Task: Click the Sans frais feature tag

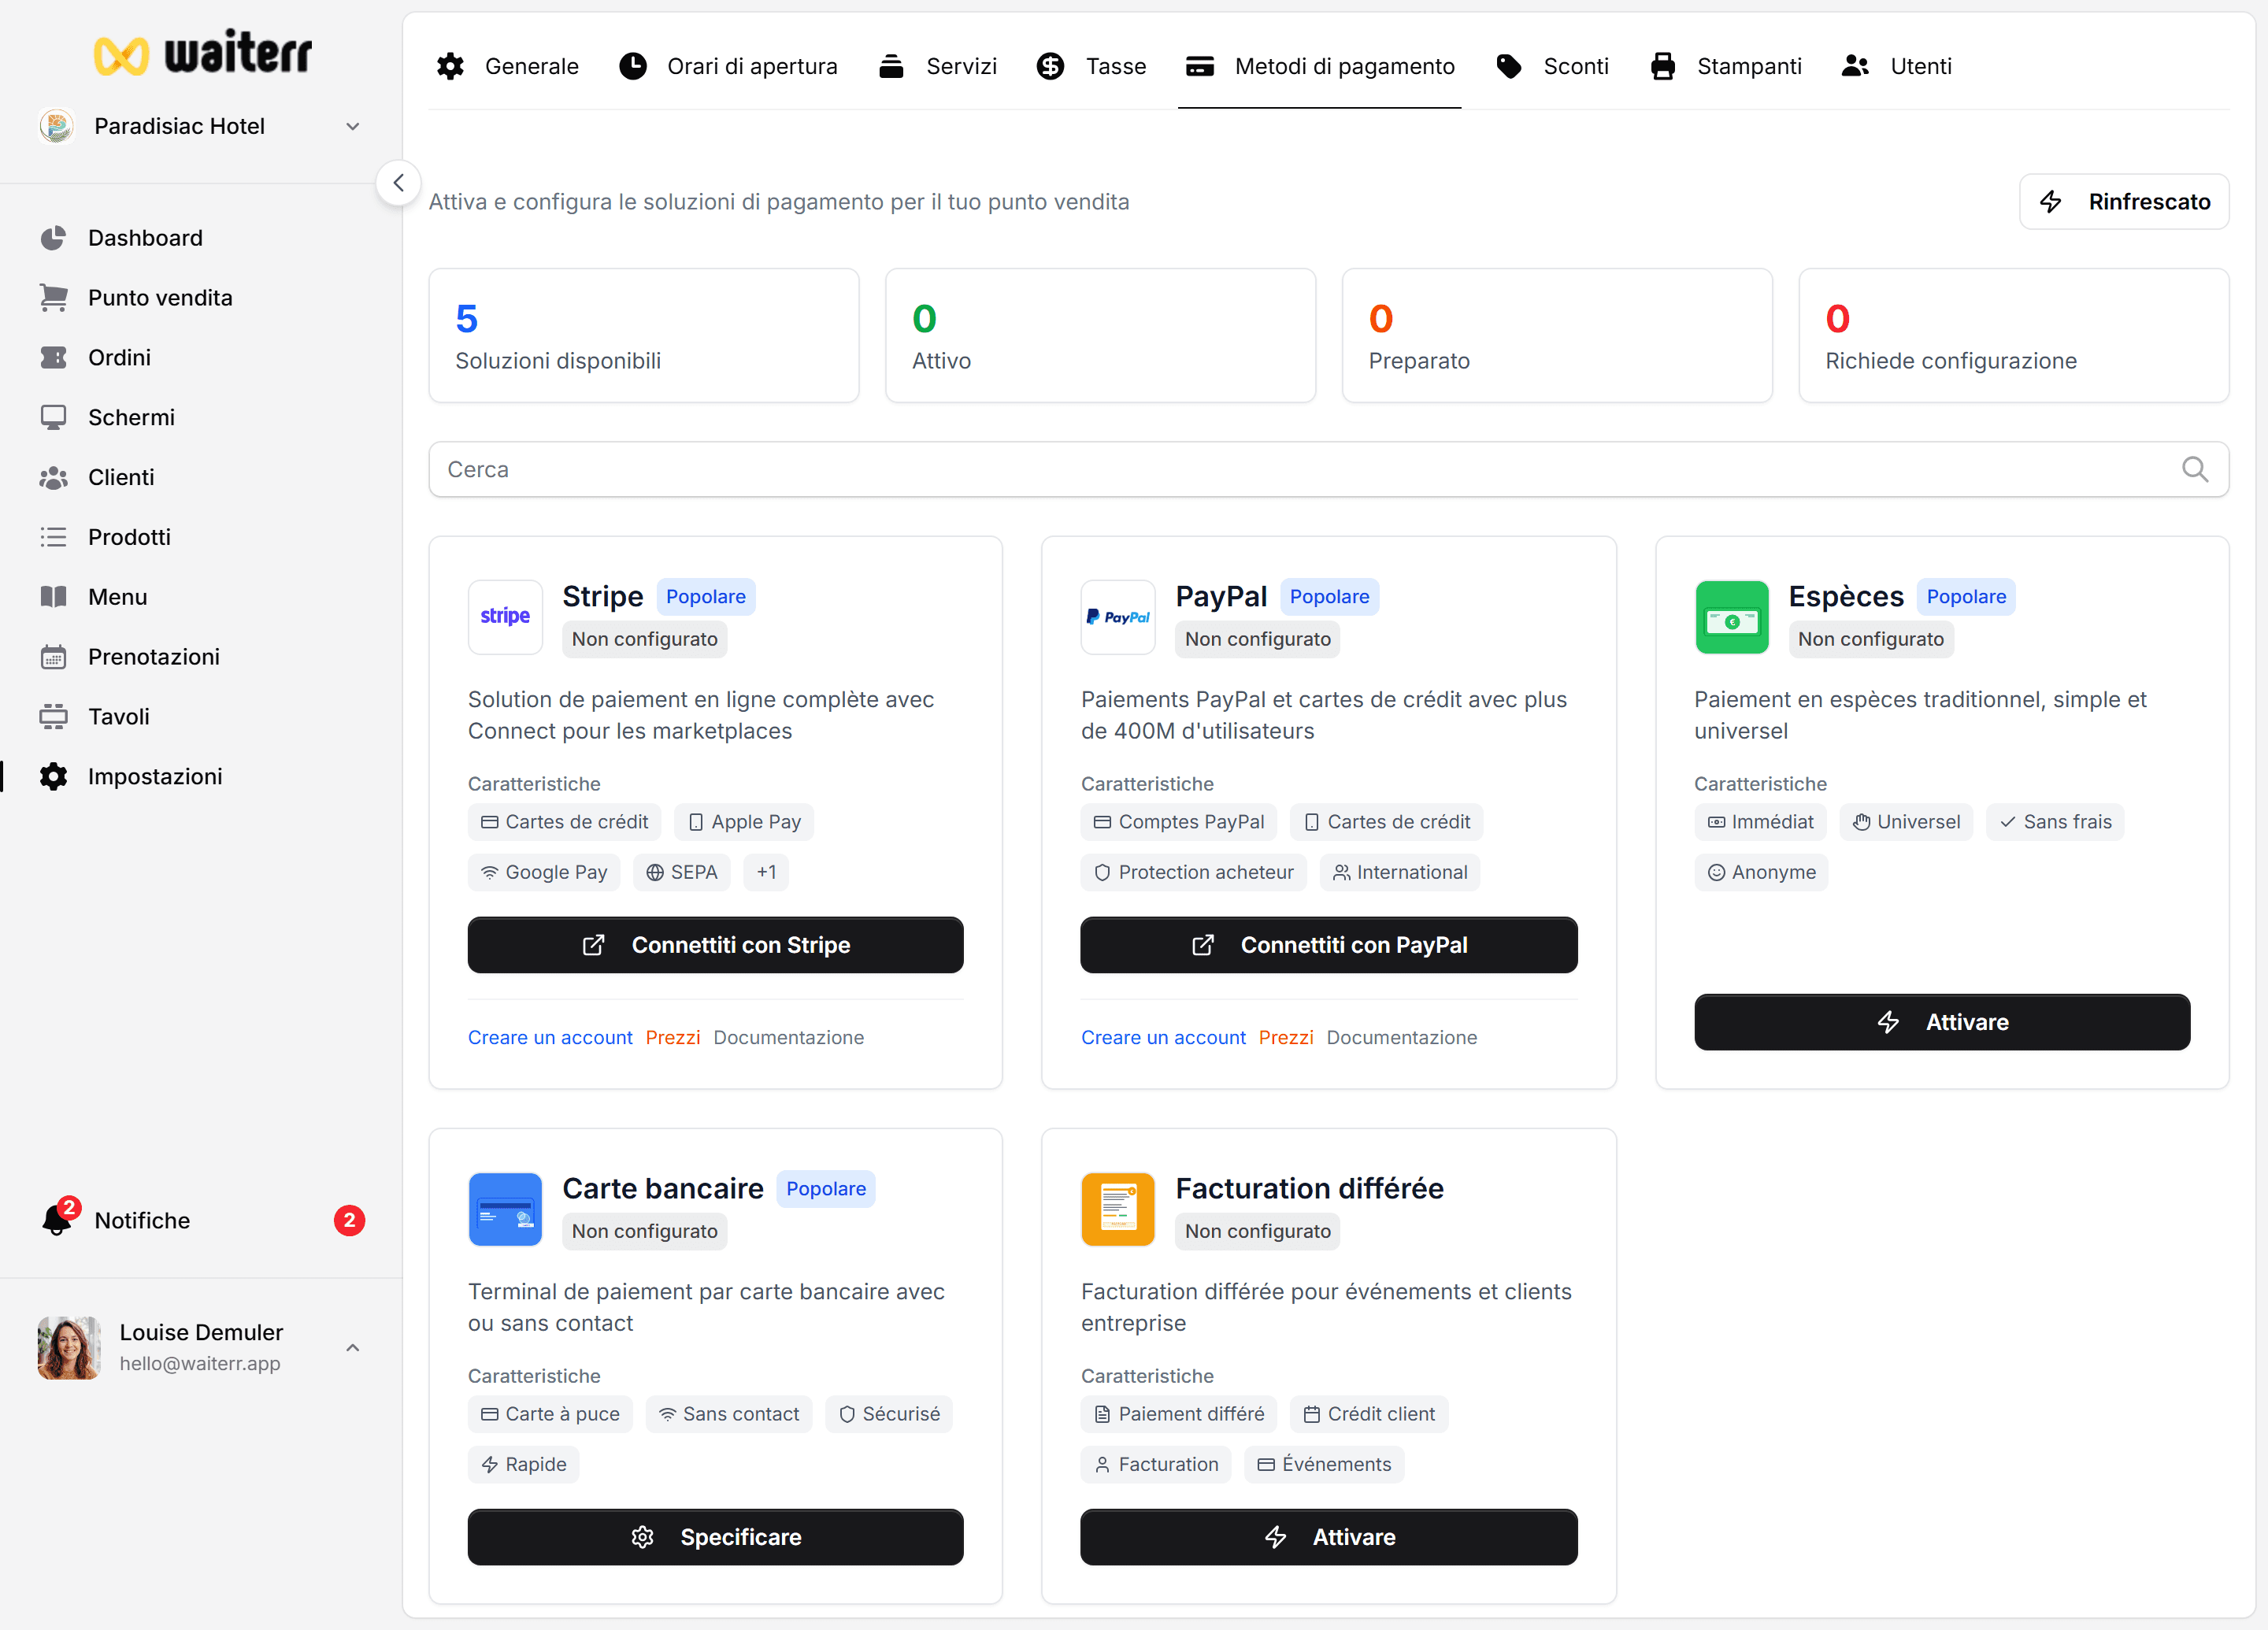Action: tap(2055, 822)
